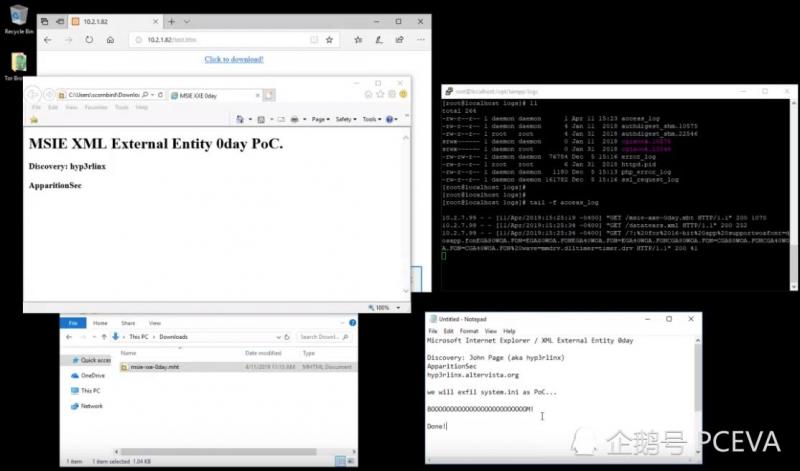Open File tab in File Explorer
The image size is (800, 471).
[x=73, y=323]
